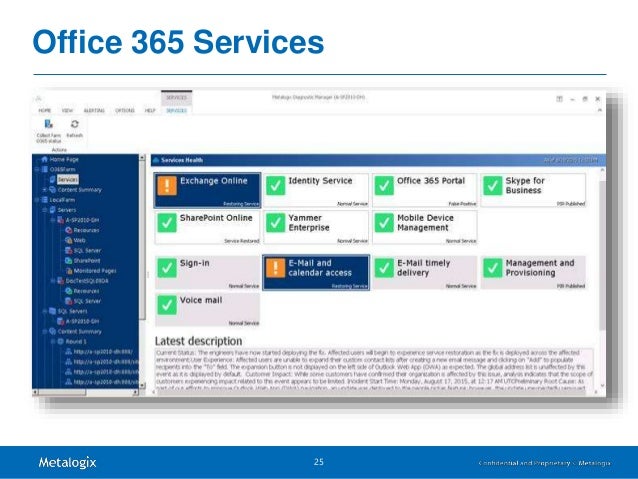Viewport: 638px width, 479px height.
Task: Click the Collect Farm O365 status icon
Action: tap(48, 124)
